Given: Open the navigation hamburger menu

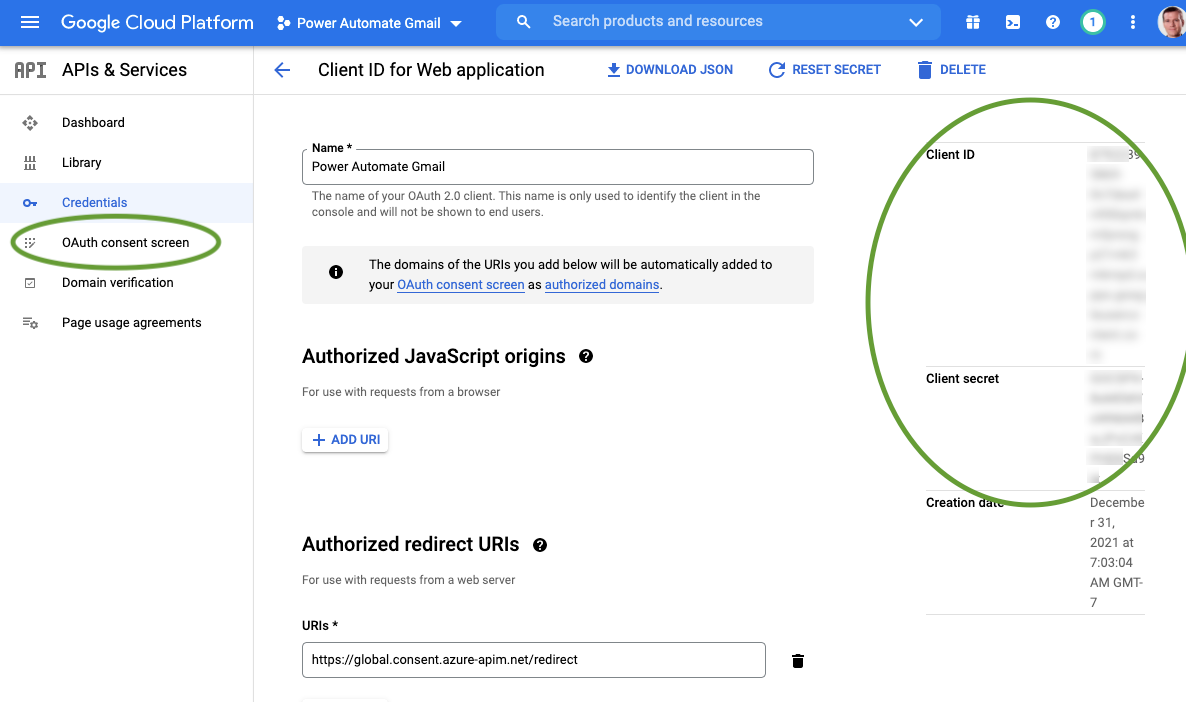Looking at the screenshot, I should coord(27,21).
